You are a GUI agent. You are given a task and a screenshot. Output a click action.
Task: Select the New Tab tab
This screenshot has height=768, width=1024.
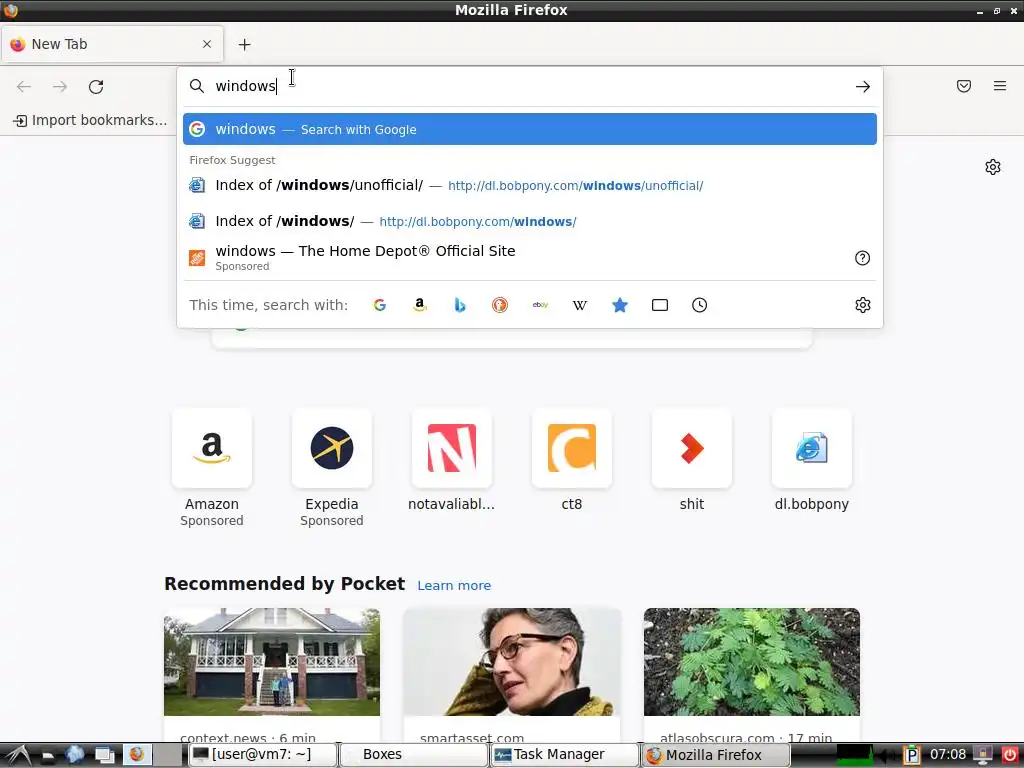pyautogui.click(x=112, y=44)
